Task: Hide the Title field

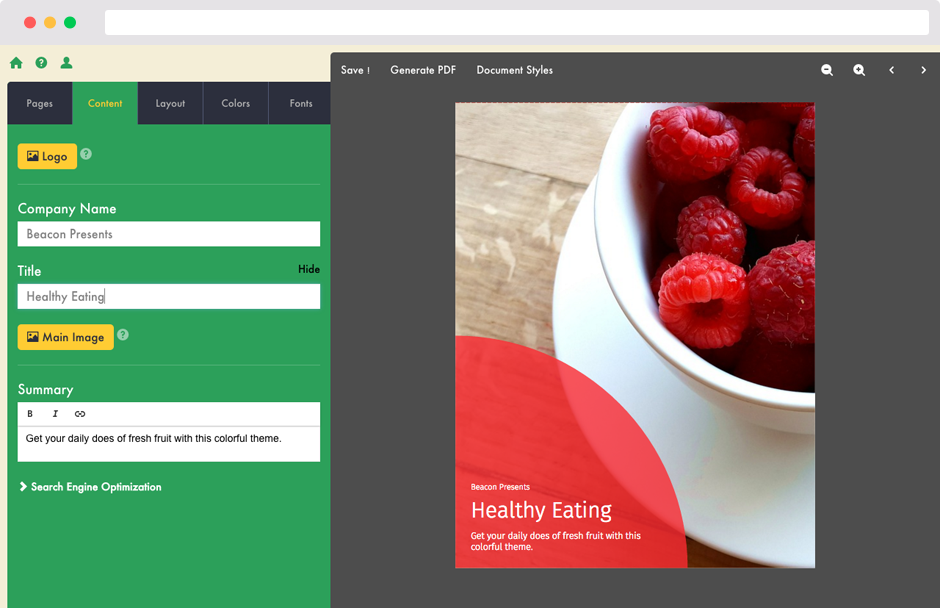Action: 309,269
